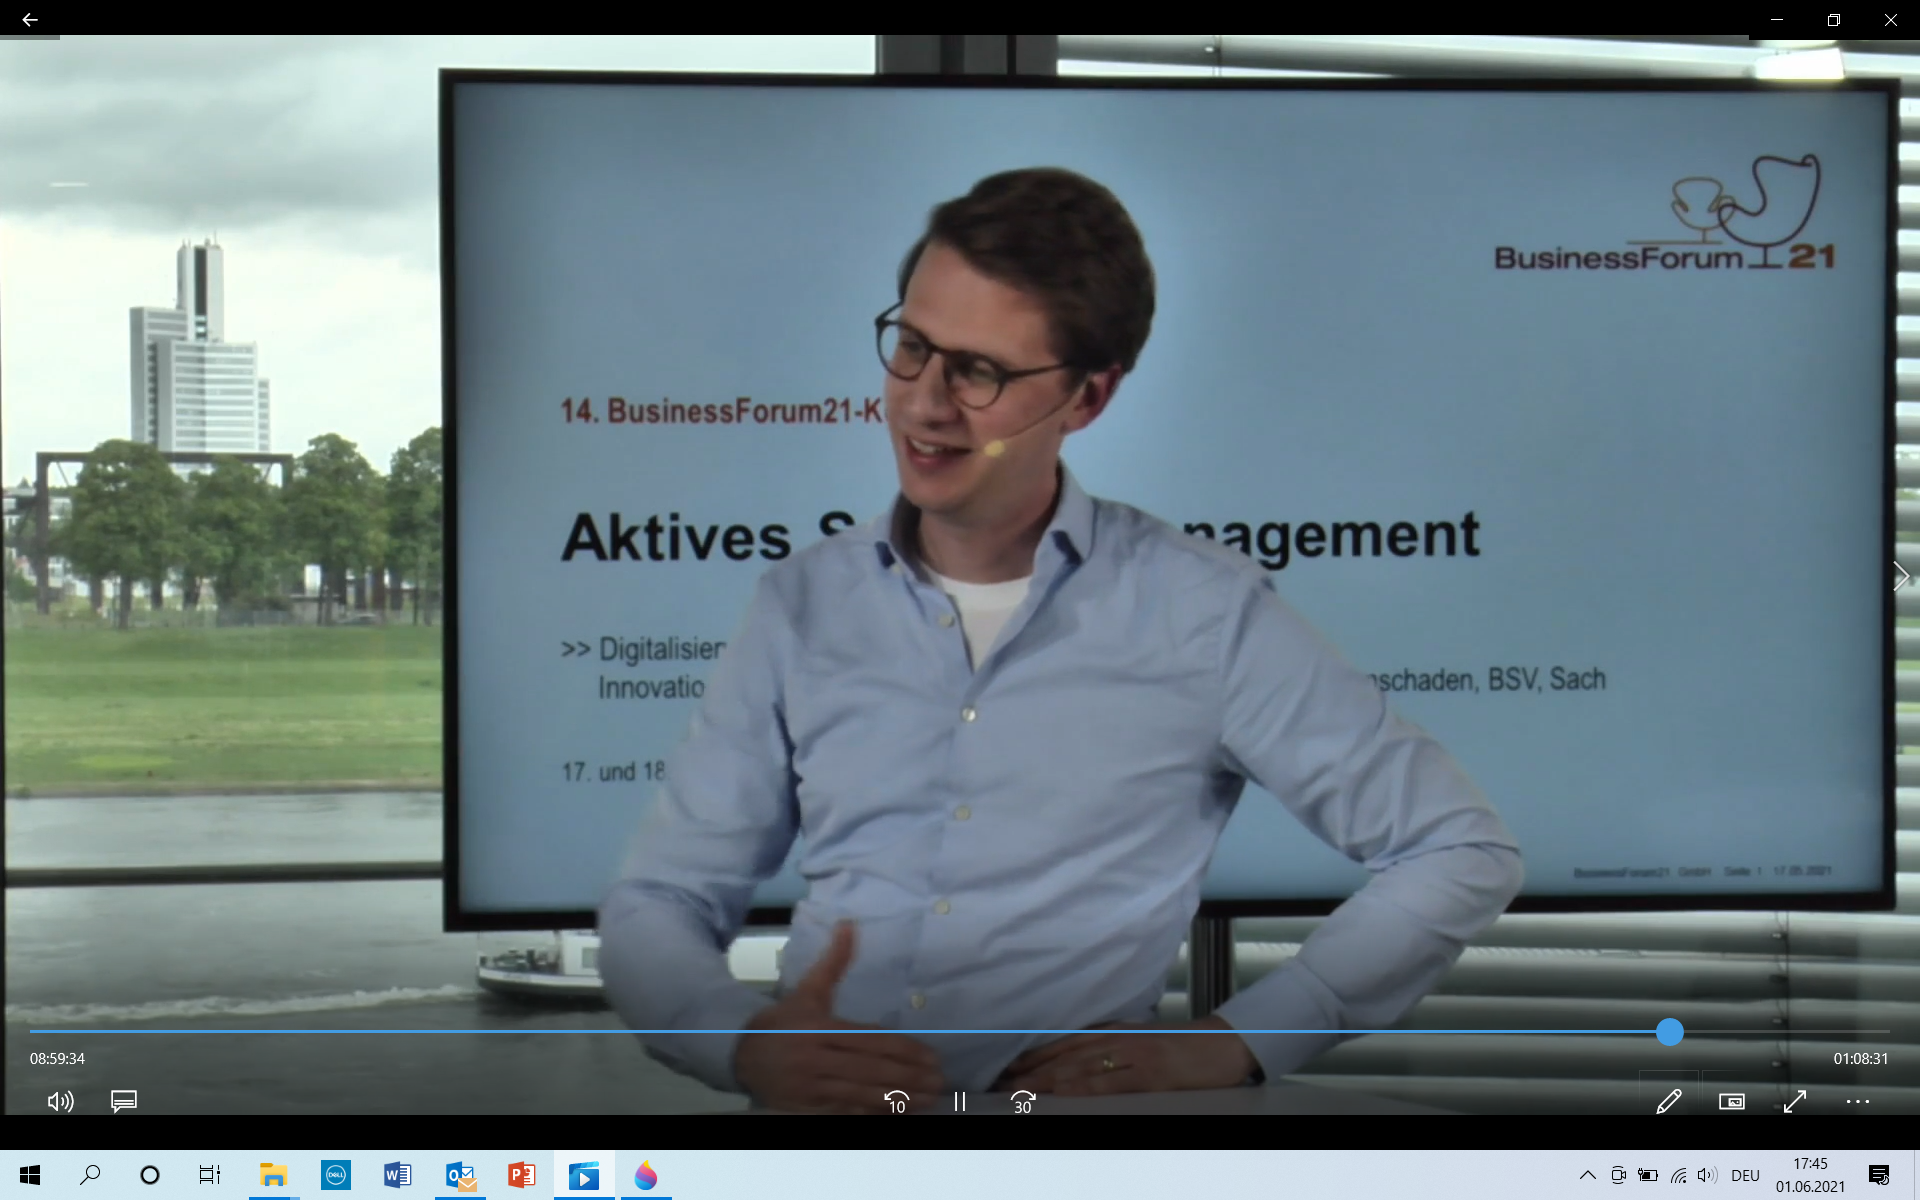Open Windows Start menu
Image resolution: width=1920 pixels, height=1200 pixels.
[30, 1175]
